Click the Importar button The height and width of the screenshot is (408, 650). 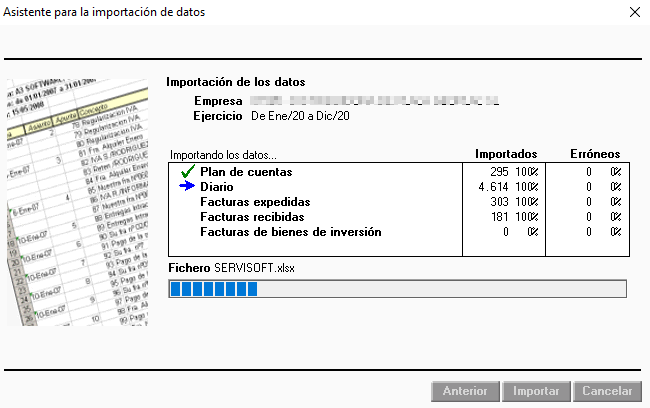[x=536, y=391]
